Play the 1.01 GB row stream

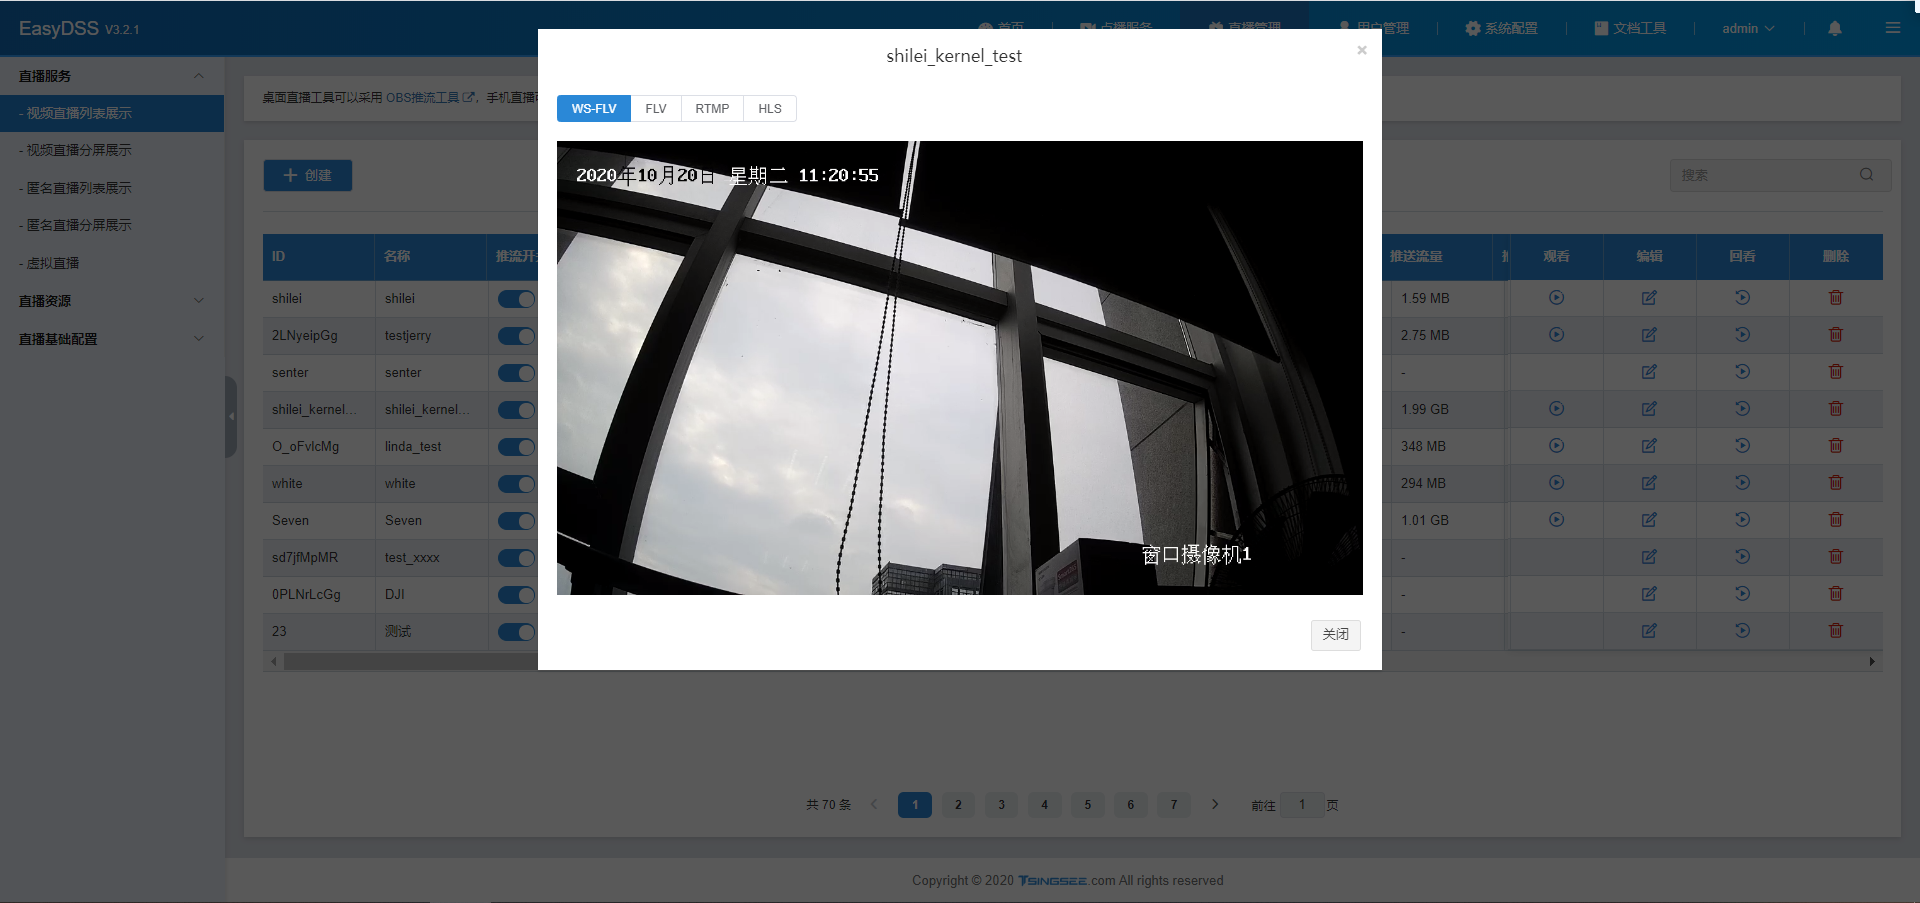(x=1556, y=520)
